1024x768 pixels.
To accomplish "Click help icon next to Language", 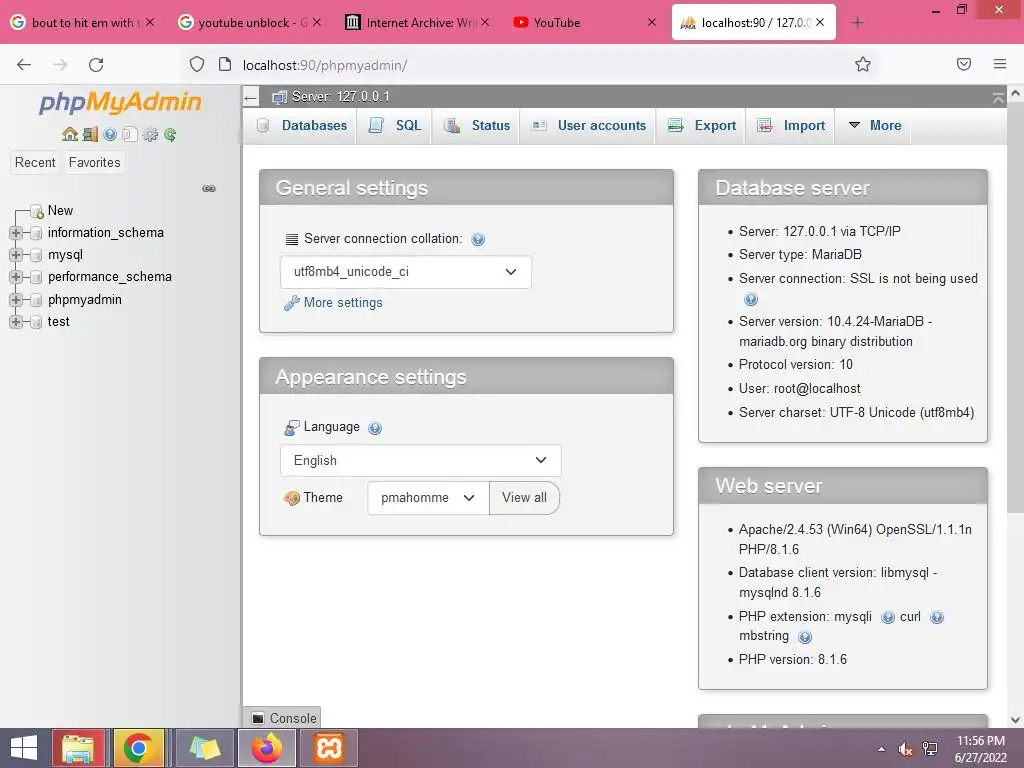I will [x=375, y=428].
